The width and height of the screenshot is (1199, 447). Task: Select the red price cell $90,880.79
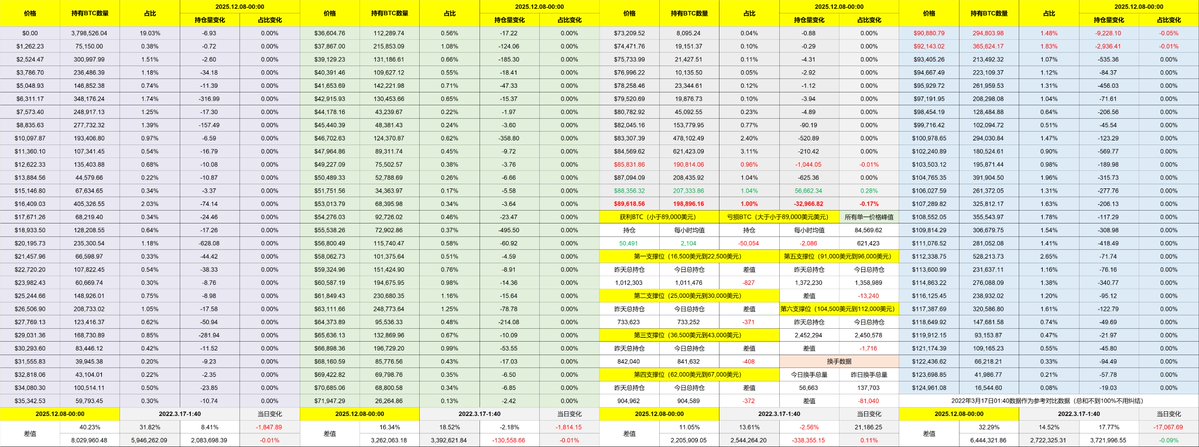[929, 33]
